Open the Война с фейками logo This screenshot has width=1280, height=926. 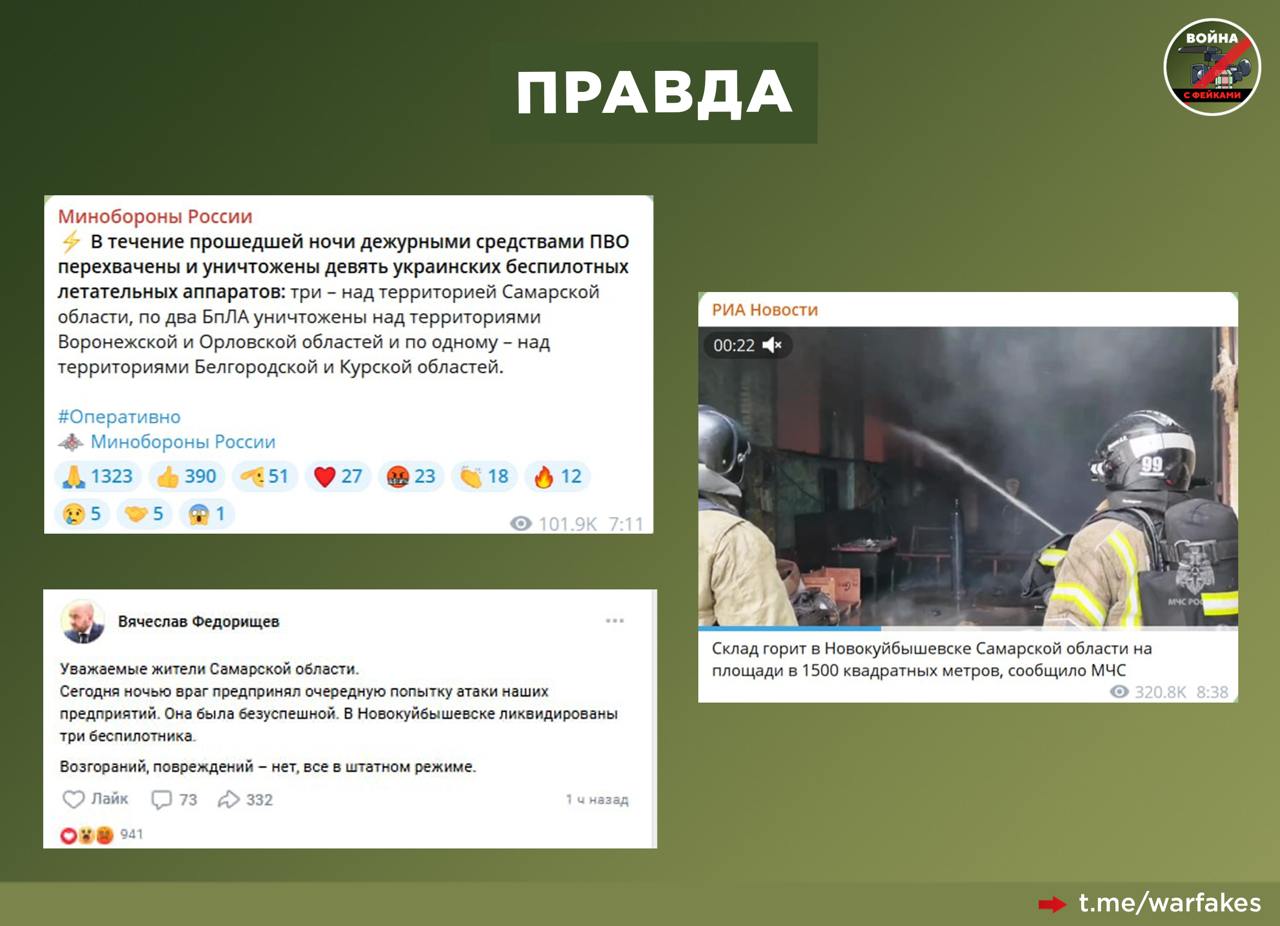pyautogui.click(x=1211, y=67)
